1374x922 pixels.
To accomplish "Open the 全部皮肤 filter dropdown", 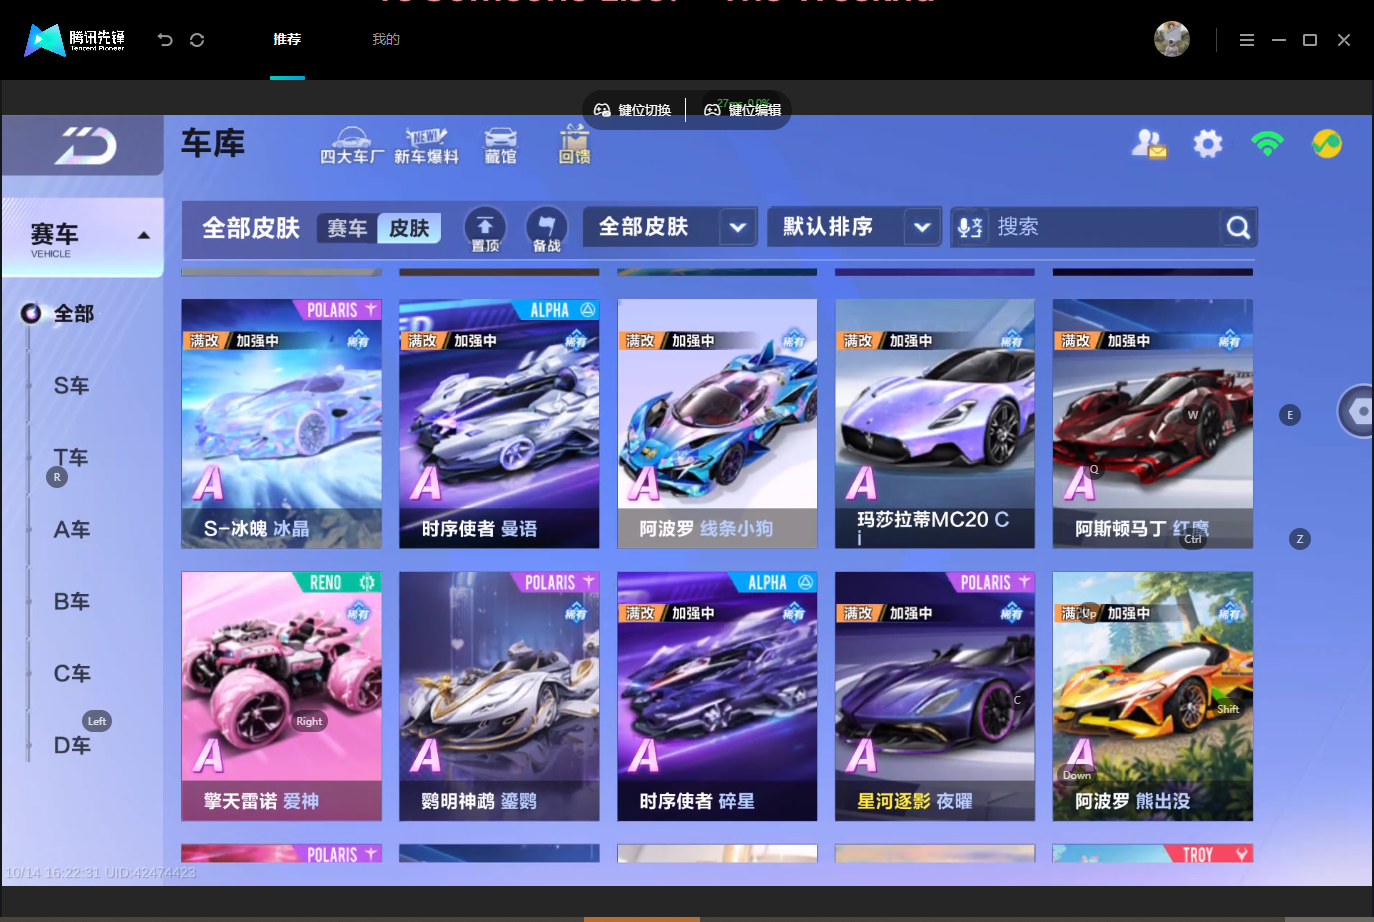I will tap(670, 227).
